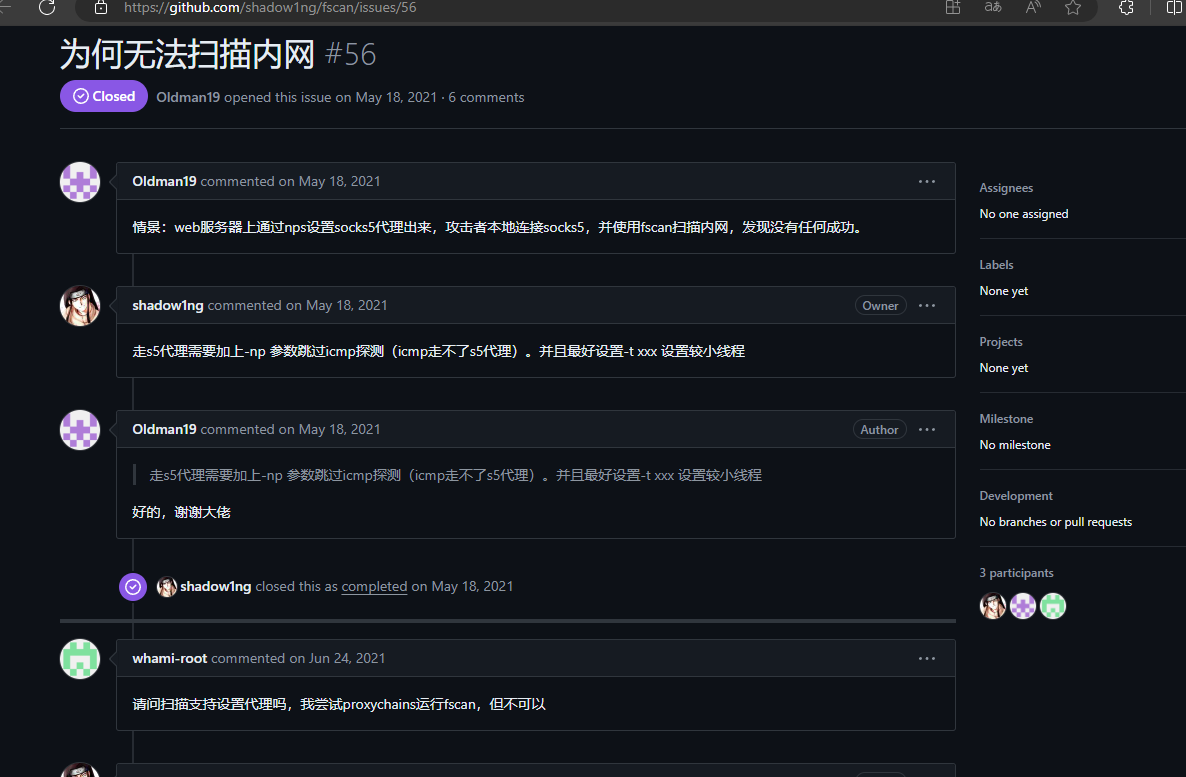Open whami-root author profile link
The image size is (1186, 777).
(x=169, y=658)
